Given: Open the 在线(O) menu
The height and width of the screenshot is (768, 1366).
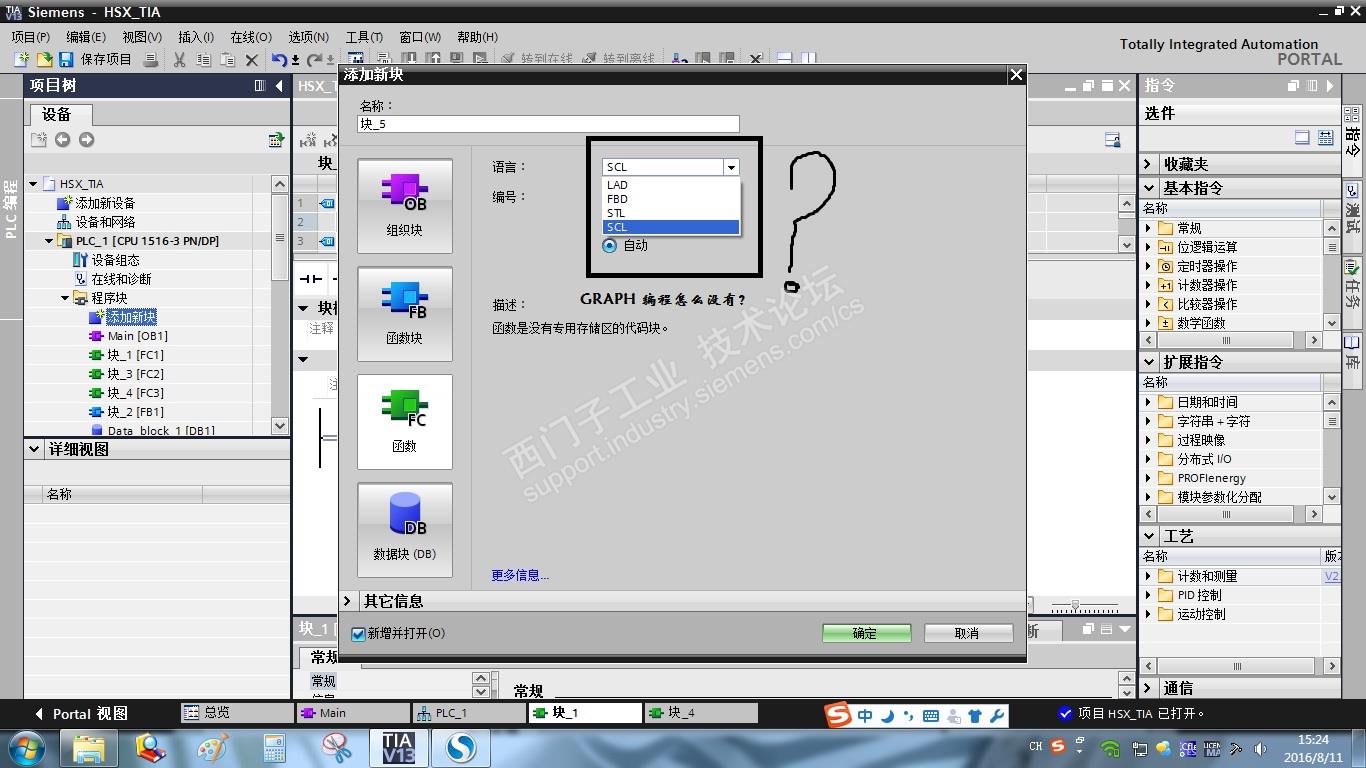Looking at the screenshot, I should tap(251, 37).
